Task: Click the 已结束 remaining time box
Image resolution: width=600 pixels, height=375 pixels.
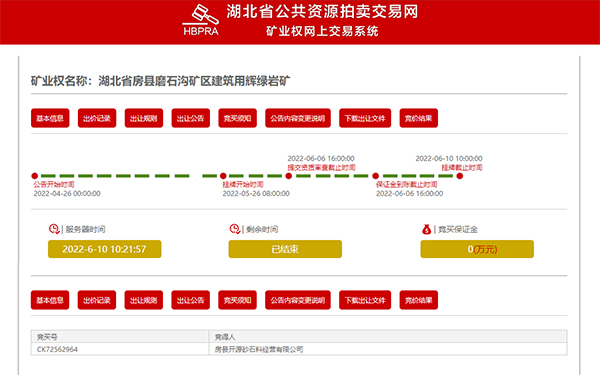Action: click(285, 249)
